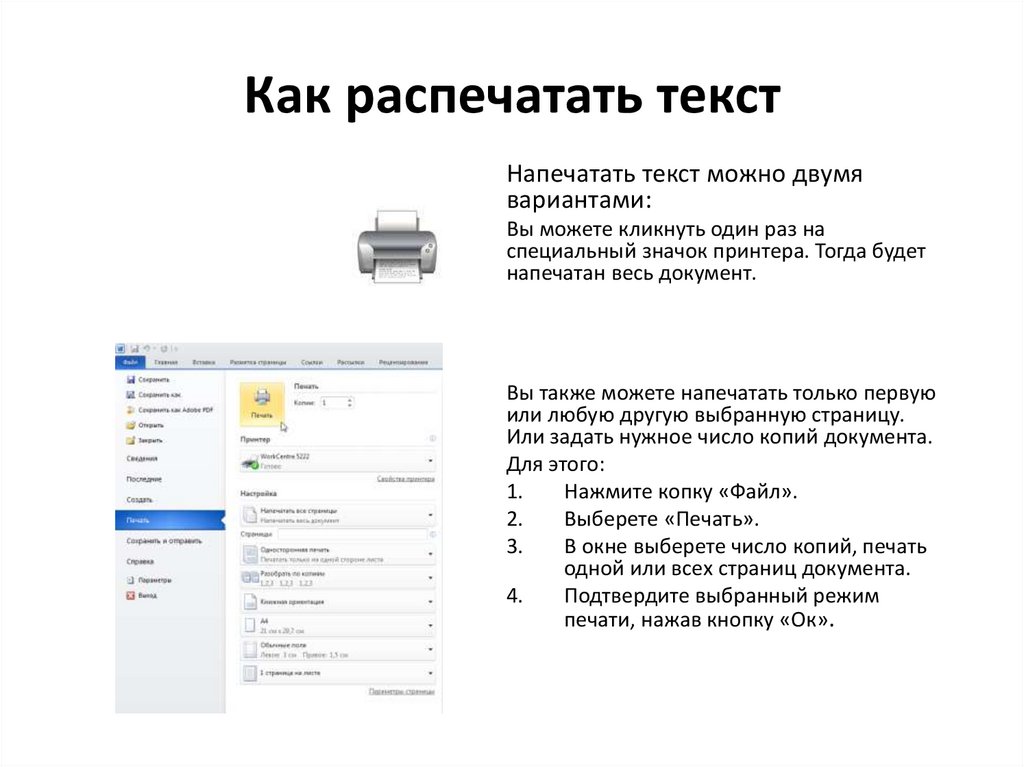1024x767 pixels.
Task: Open the Рецензирование ribbon tab
Action: (403, 362)
